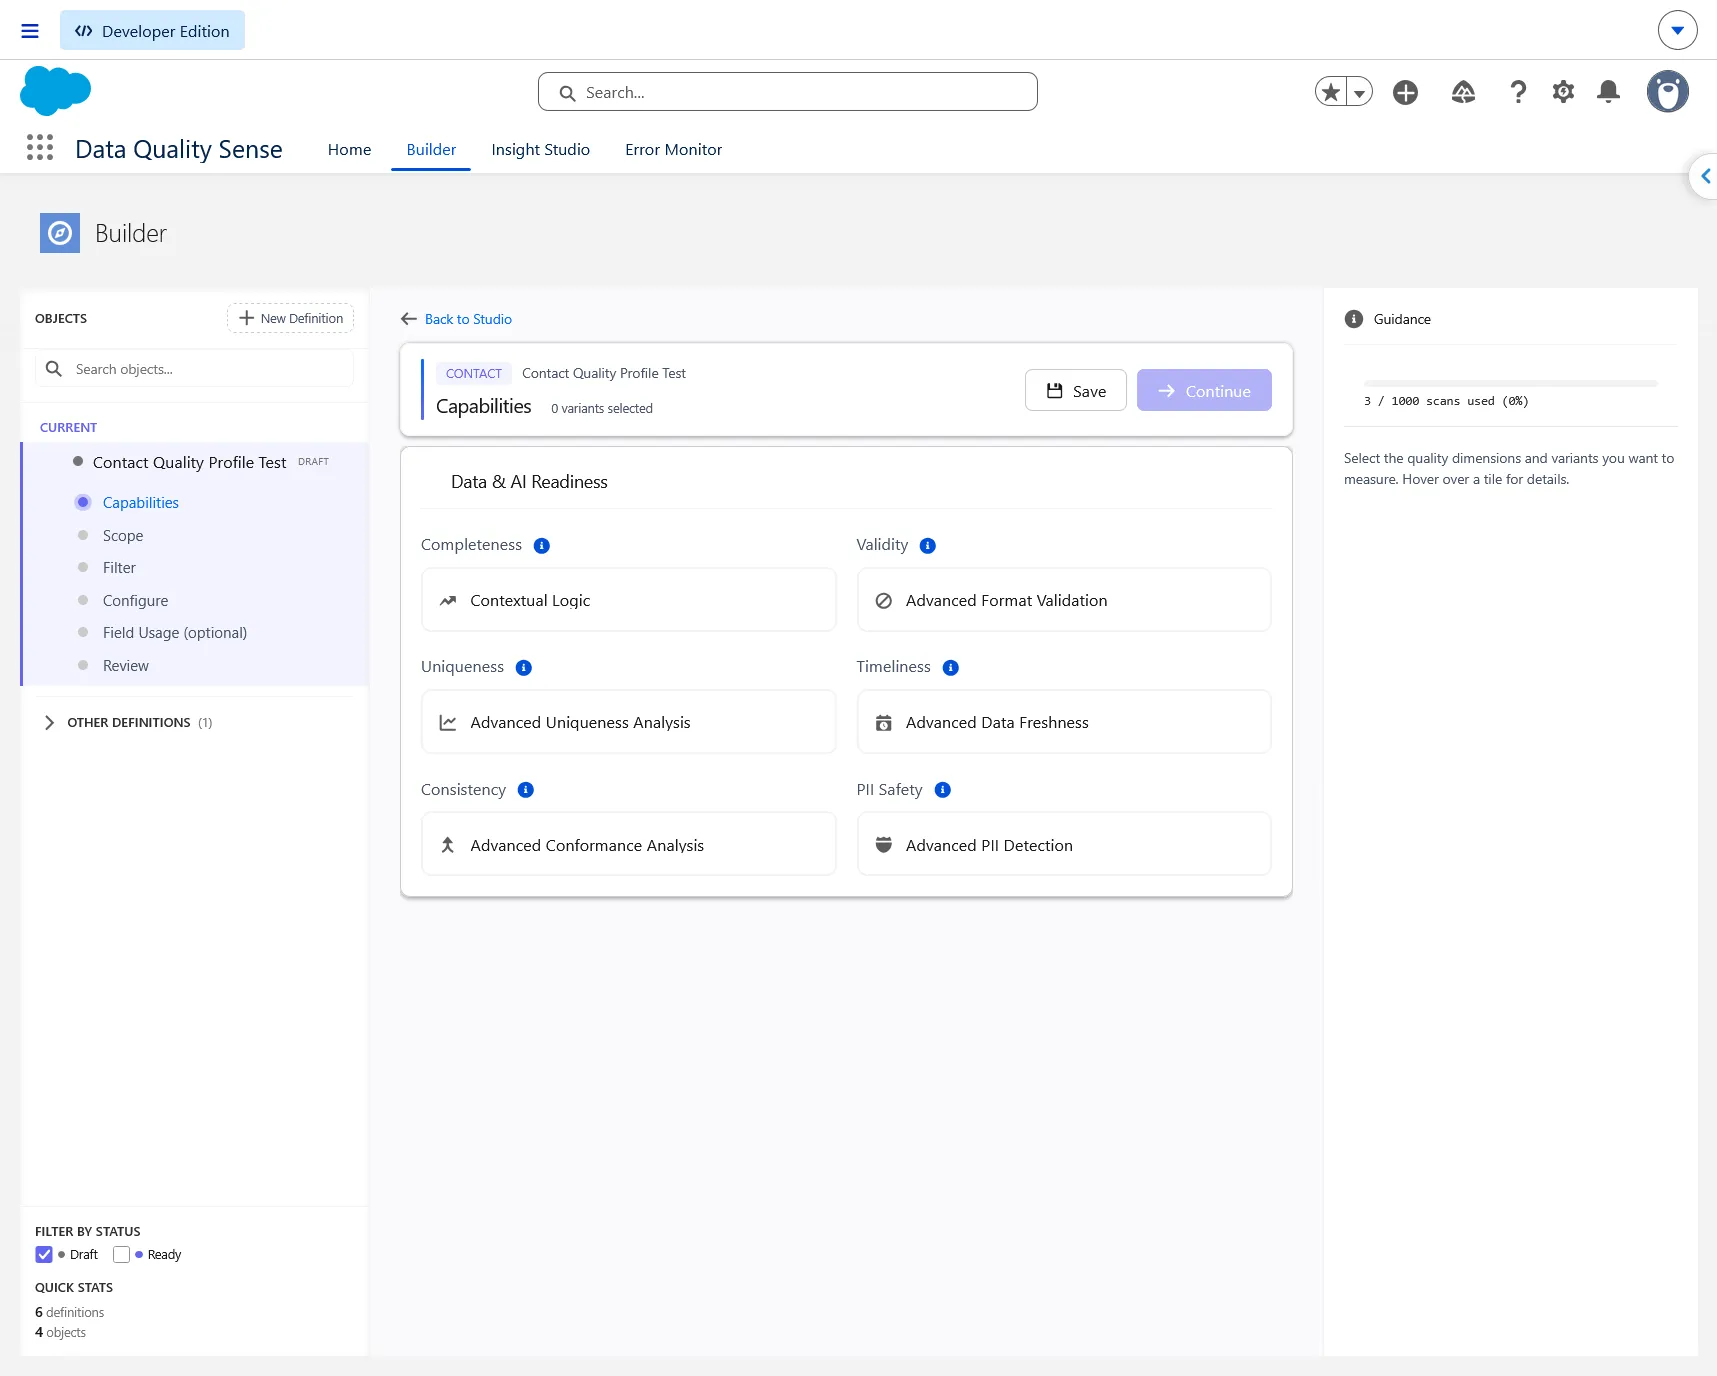This screenshot has height=1376, width=1717.
Task: Go to the Scope step
Action: point(123,535)
